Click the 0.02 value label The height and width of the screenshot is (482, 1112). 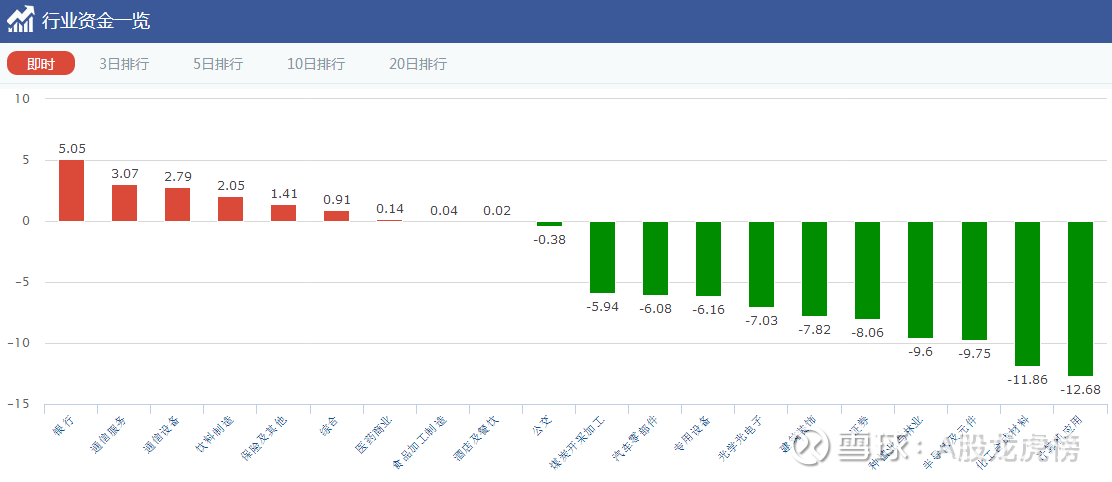496,211
